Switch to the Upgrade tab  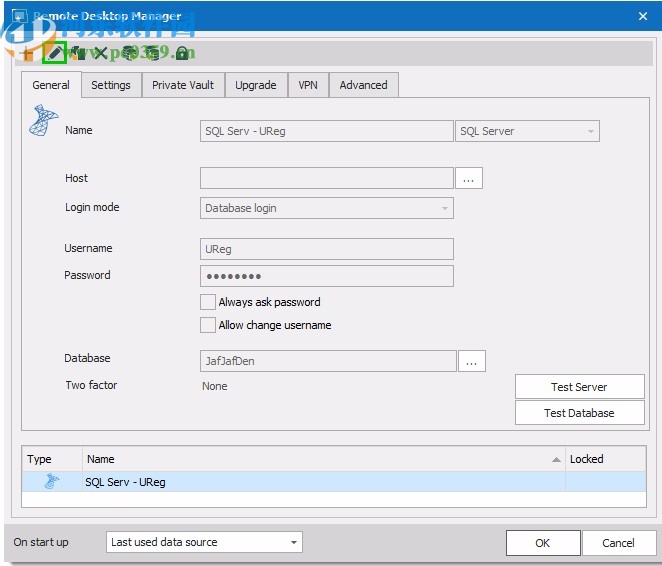256,85
